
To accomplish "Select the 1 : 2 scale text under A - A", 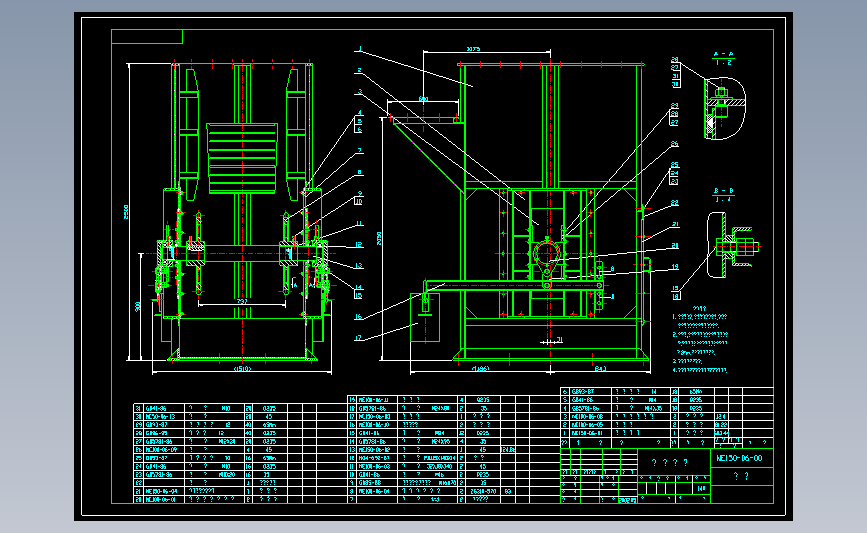I will [x=723, y=62].
